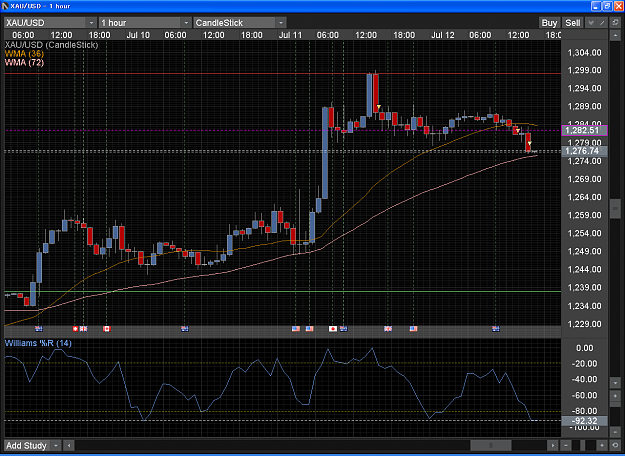Screen dimensions: 625x456
Task: Click the XAU/USD (CandleStick) legend label
Action: coord(51,45)
